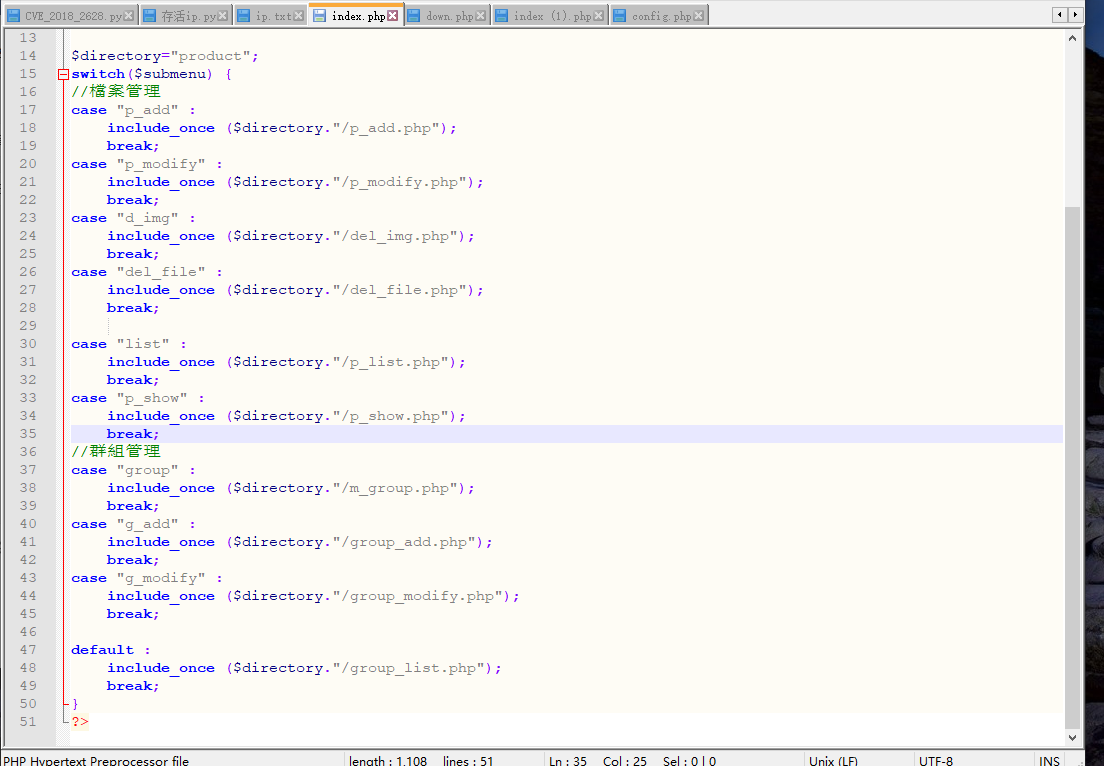Click the 'Ln : 35' status entry
Viewport: 1104px width, 766px height.
pyautogui.click(x=567, y=760)
